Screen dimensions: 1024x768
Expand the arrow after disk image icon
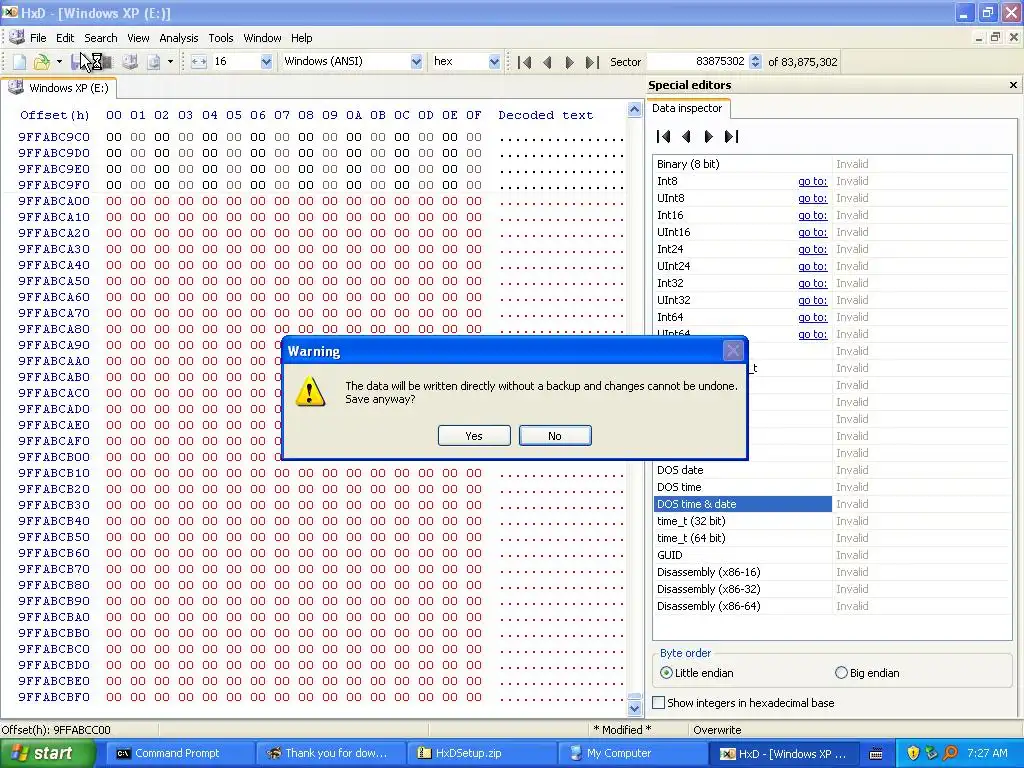pyautogui.click(x=170, y=61)
